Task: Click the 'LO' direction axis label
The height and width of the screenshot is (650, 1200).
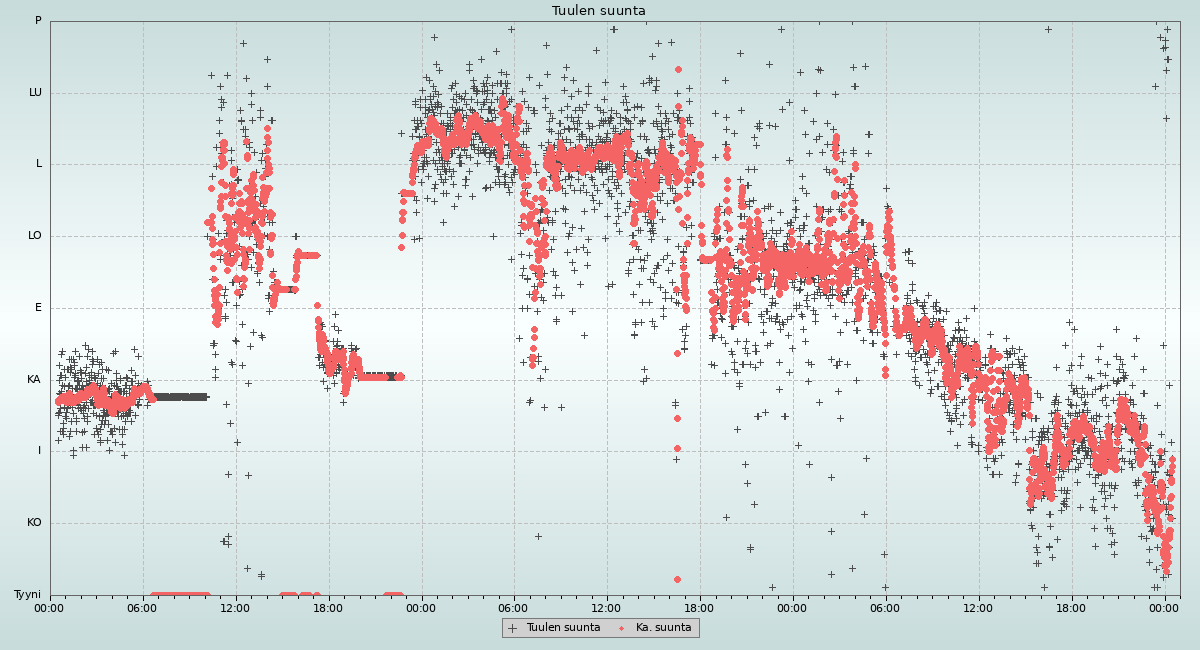Action: coord(35,236)
